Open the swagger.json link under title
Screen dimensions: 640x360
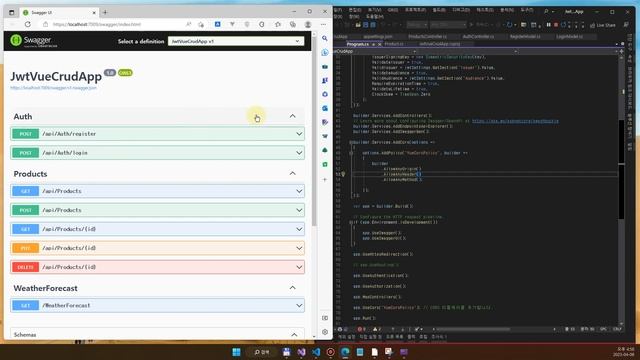pos(53,88)
